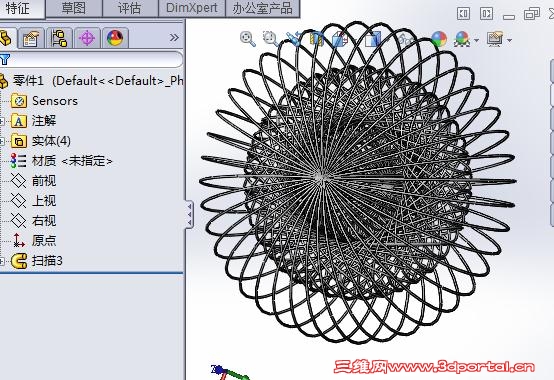Image resolution: width=554 pixels, height=380 pixels.
Task: Switch to the FeatureManager design tree tab
Action: tap(6, 38)
